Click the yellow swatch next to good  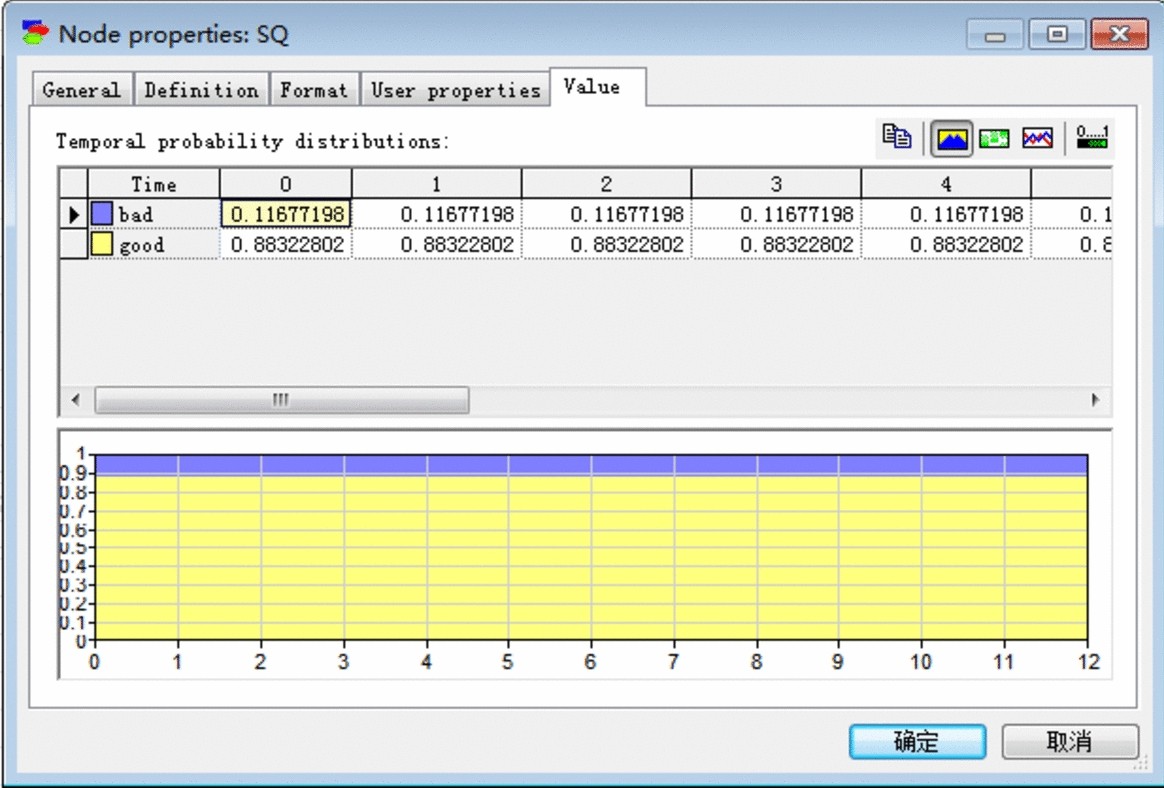tap(102, 245)
